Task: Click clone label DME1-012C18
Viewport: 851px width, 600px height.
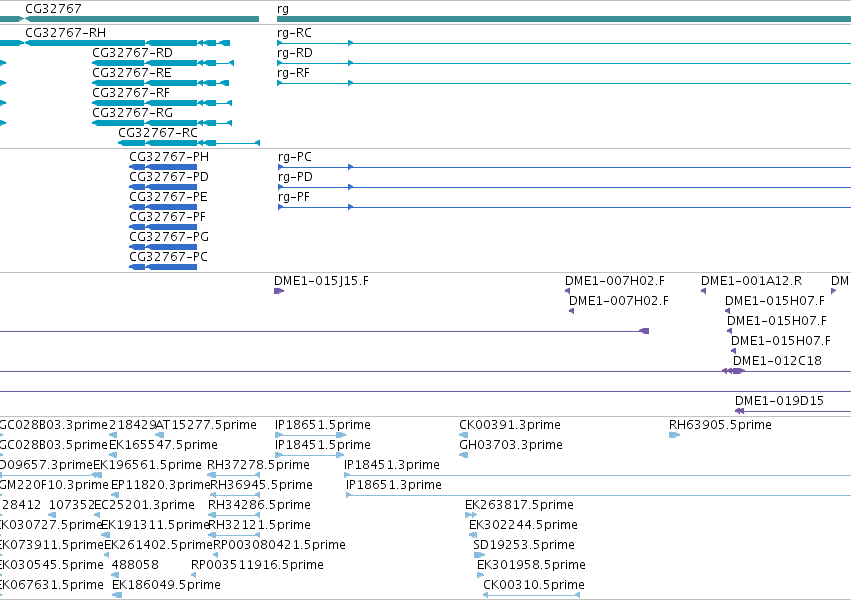Action: pyautogui.click(x=777, y=361)
